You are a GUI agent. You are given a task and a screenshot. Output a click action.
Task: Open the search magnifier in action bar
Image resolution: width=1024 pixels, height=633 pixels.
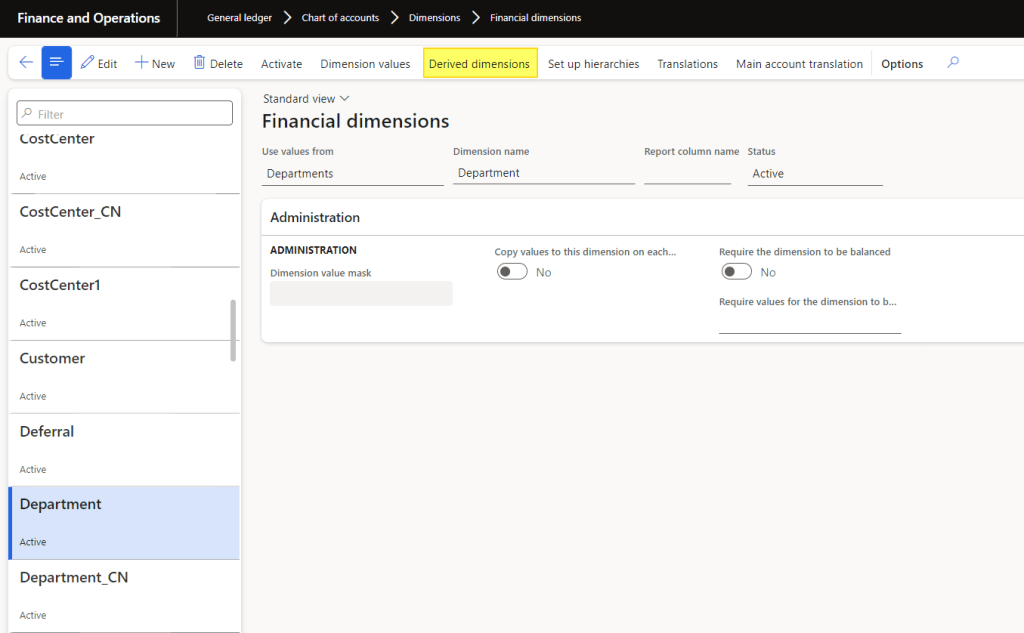click(x=953, y=63)
